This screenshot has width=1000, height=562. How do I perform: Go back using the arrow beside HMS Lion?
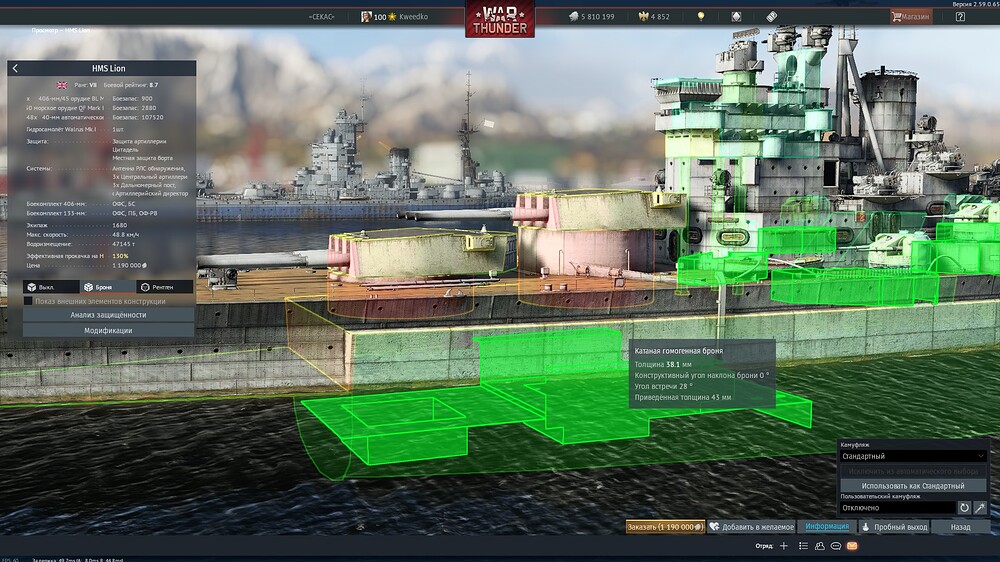15,68
